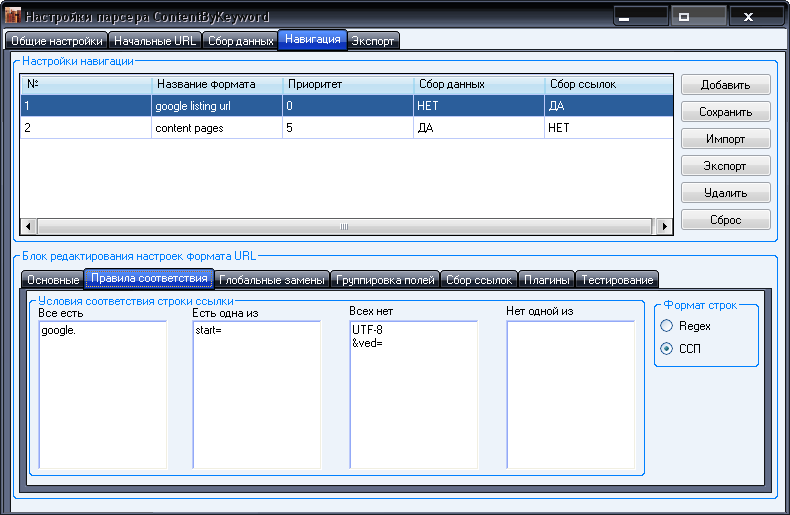The image size is (790, 515).
Task: Click the app icon in title bar
Action: 13,17
